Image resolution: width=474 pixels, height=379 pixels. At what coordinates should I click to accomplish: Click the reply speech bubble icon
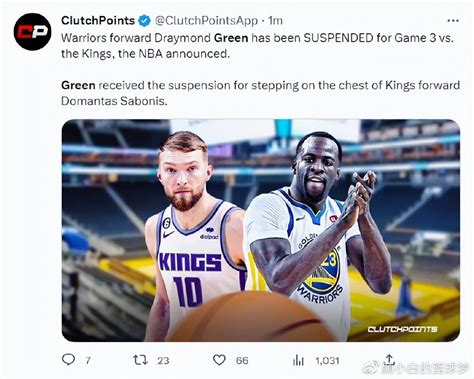68,359
